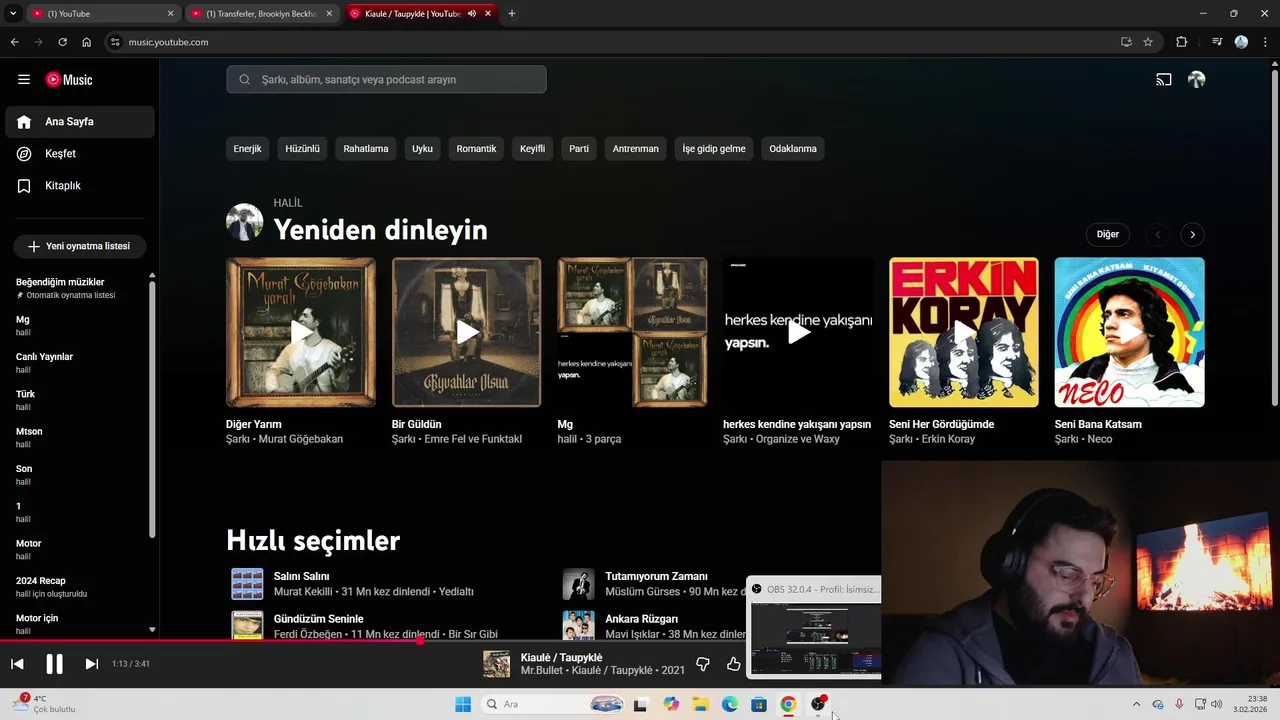The image size is (1280, 720).
Task: Open Kitaplık in sidebar
Action: (80, 186)
